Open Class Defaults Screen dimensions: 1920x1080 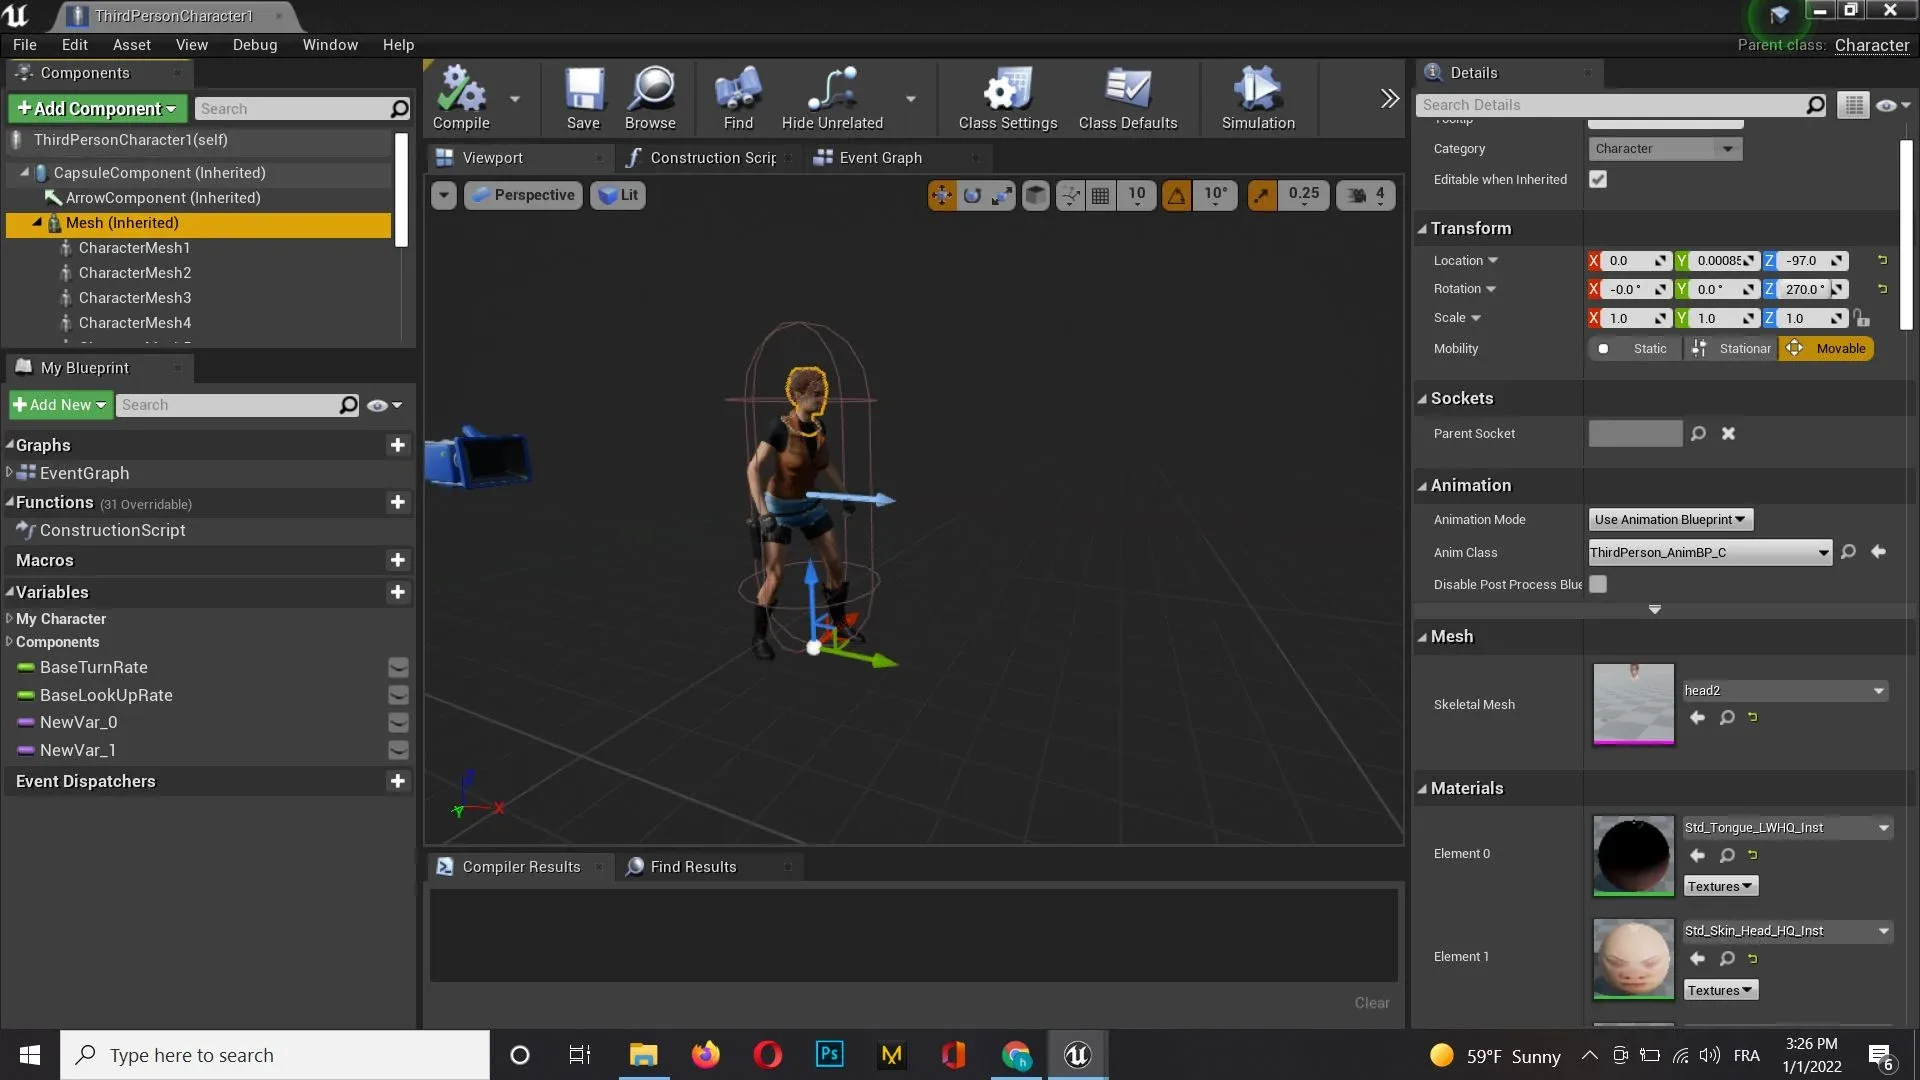point(1129,95)
